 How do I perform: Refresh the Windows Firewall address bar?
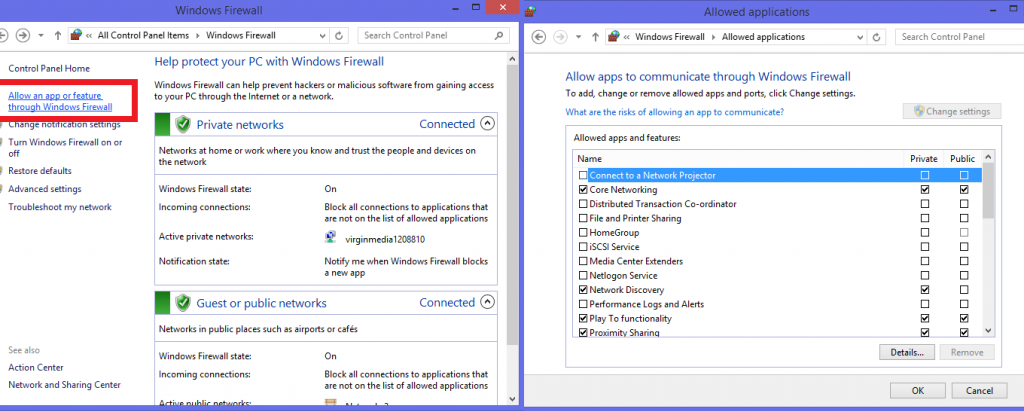coord(338,35)
